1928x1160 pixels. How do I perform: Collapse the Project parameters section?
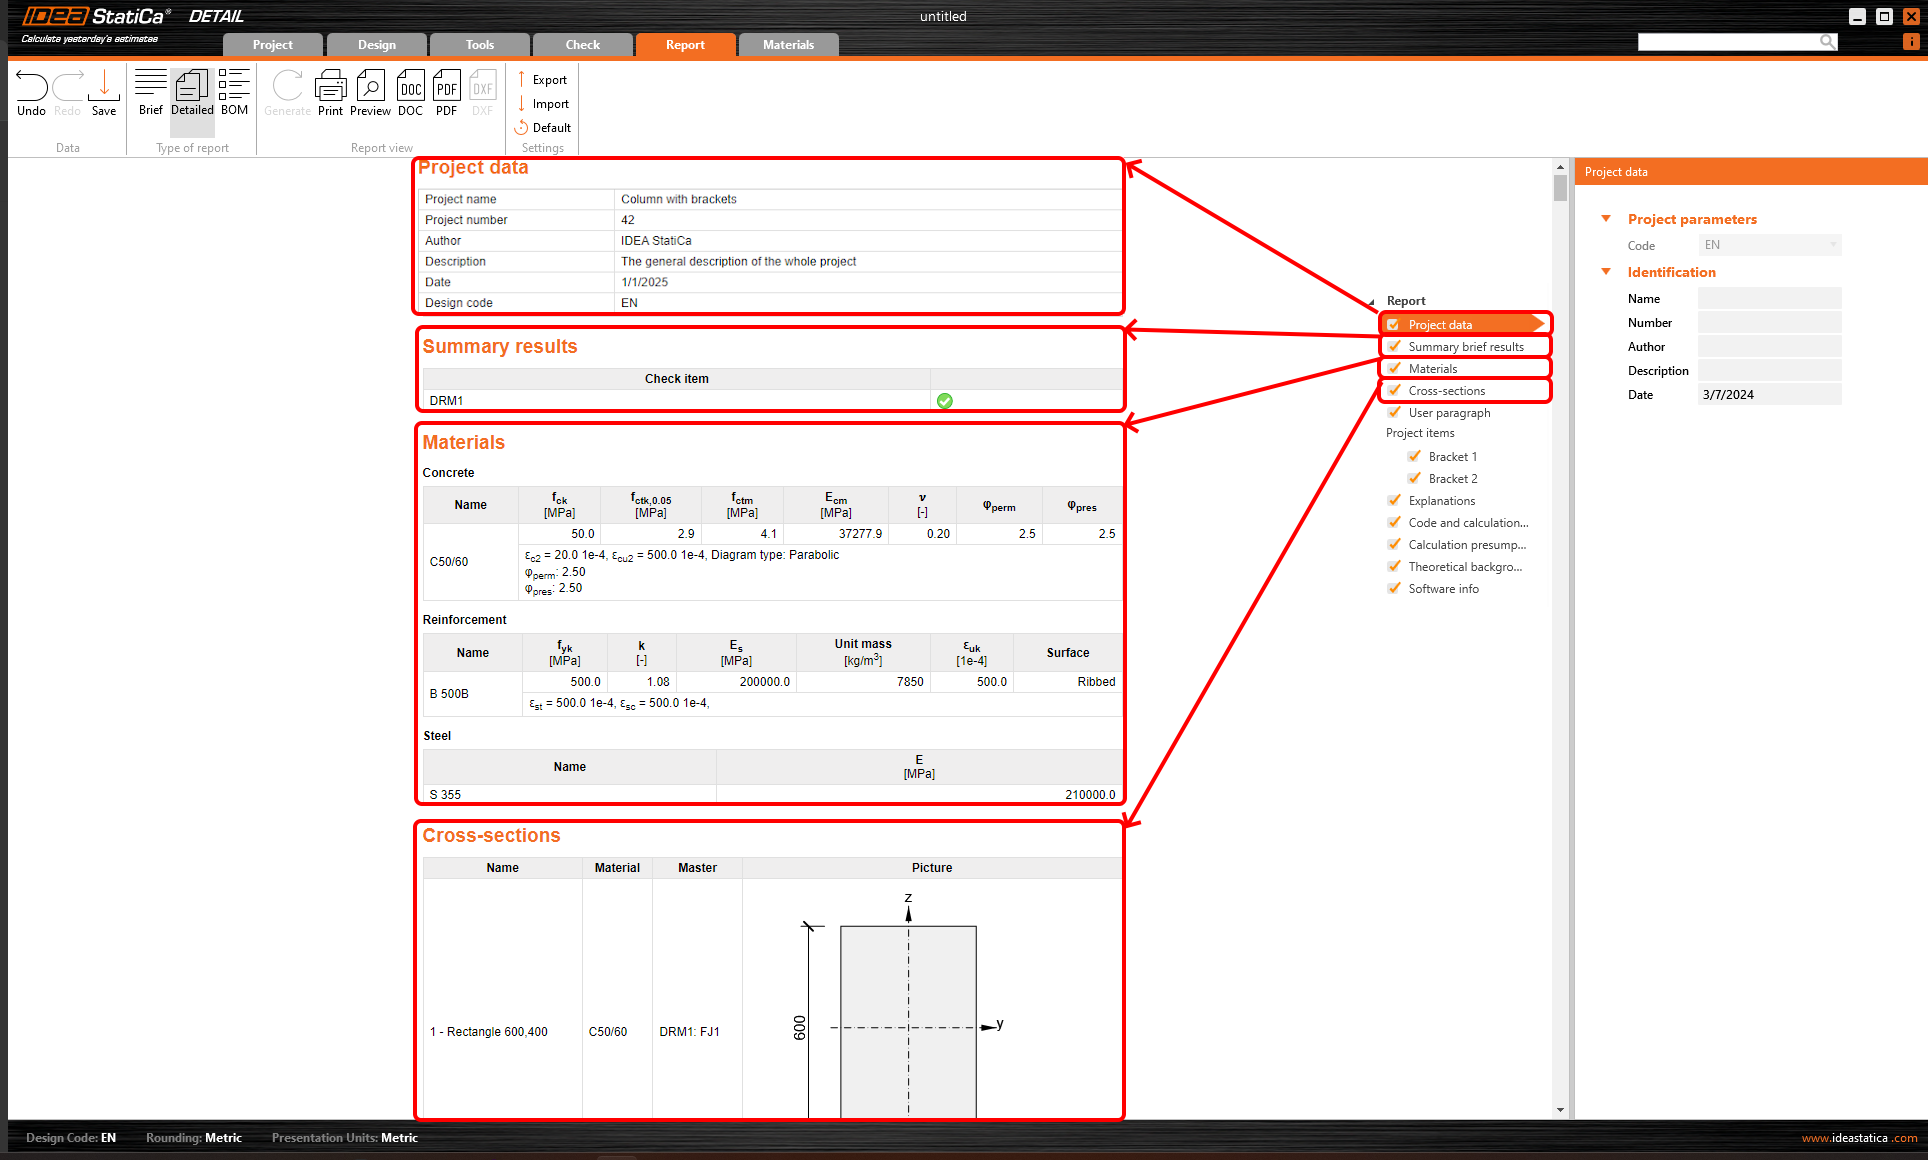pyautogui.click(x=1606, y=219)
